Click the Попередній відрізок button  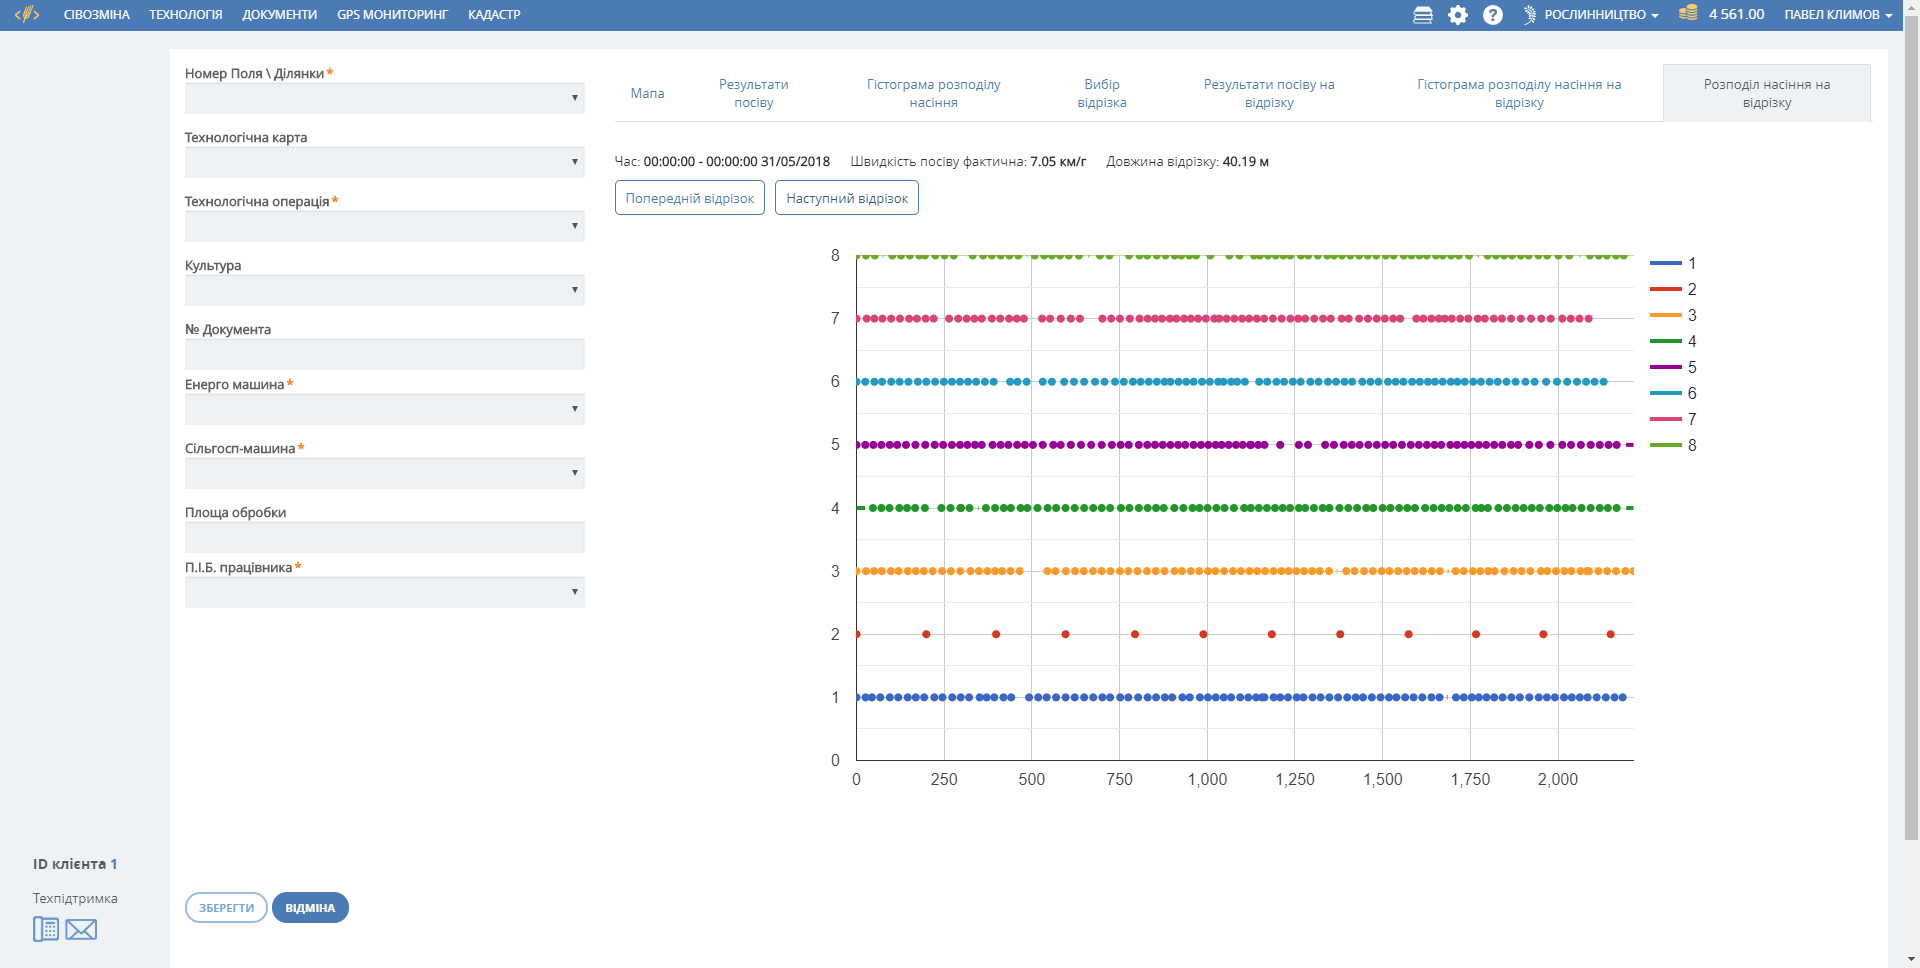click(689, 198)
